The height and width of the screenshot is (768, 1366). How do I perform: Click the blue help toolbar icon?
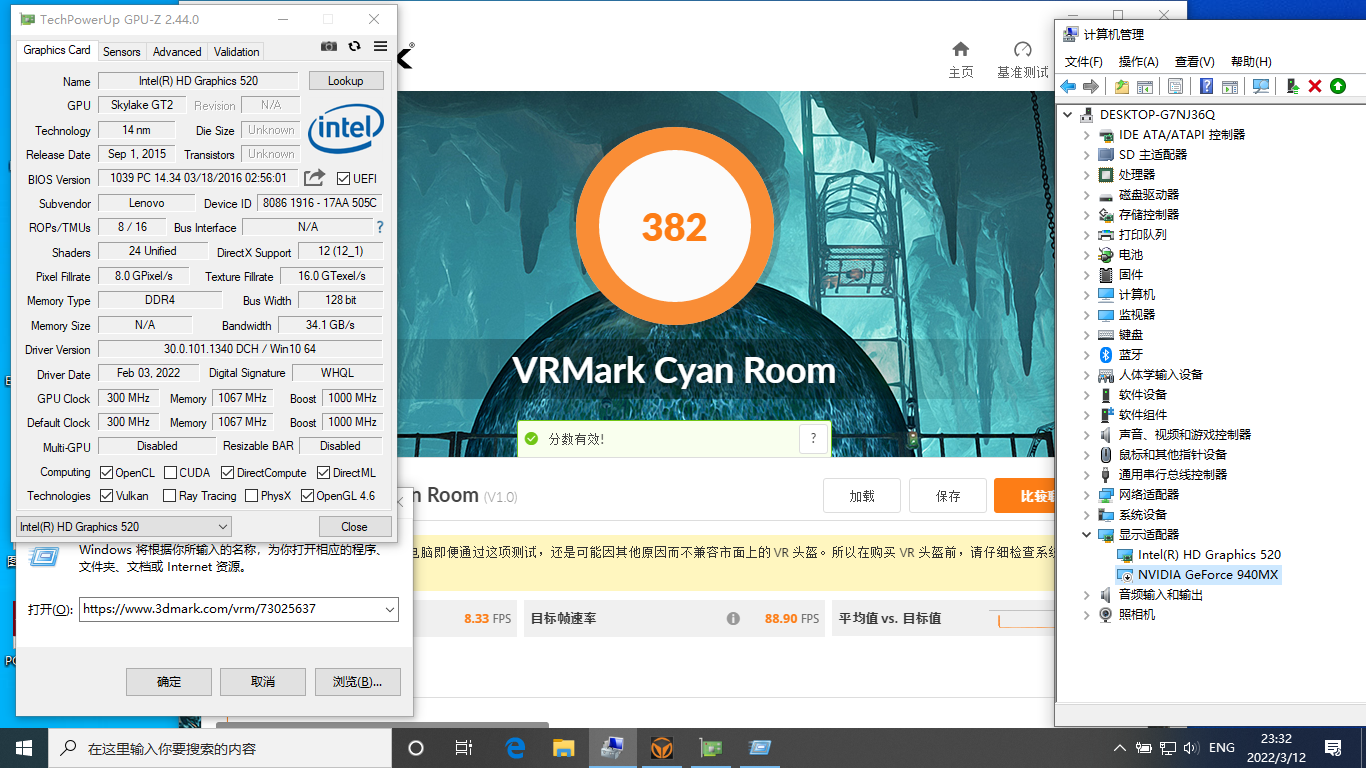pos(1207,87)
